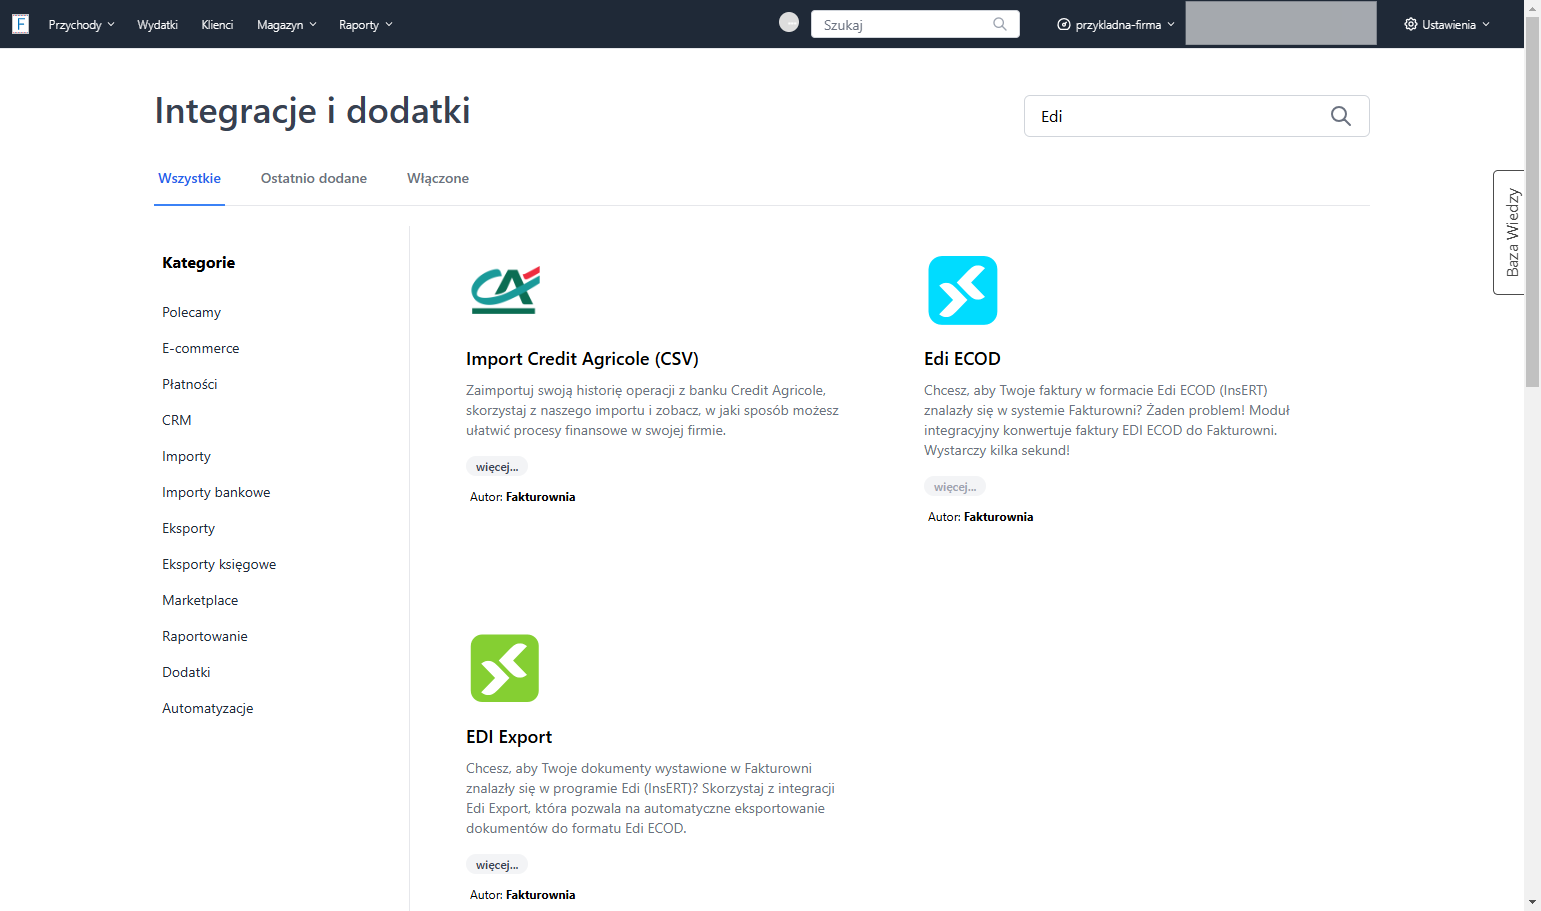Viewport: 1541px width, 911px height.
Task: Open the Import Credit Agricole (CSV) title
Action: (582, 359)
